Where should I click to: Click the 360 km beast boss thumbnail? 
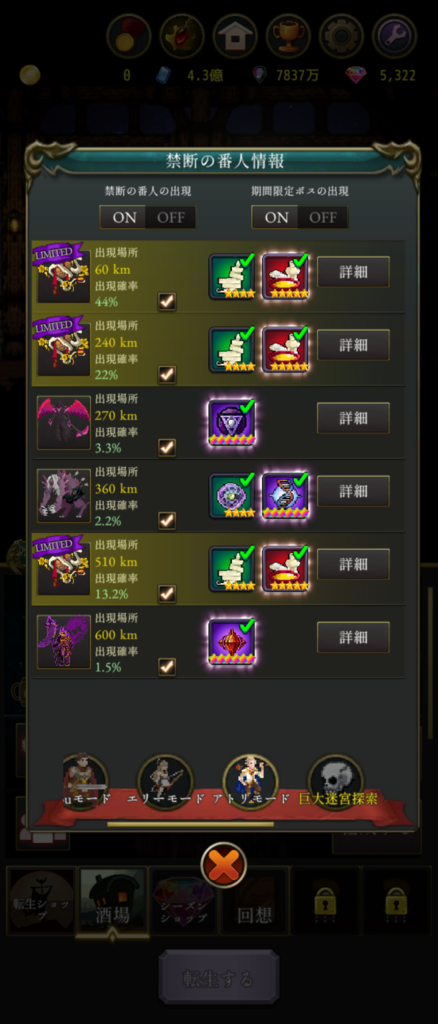[64, 496]
